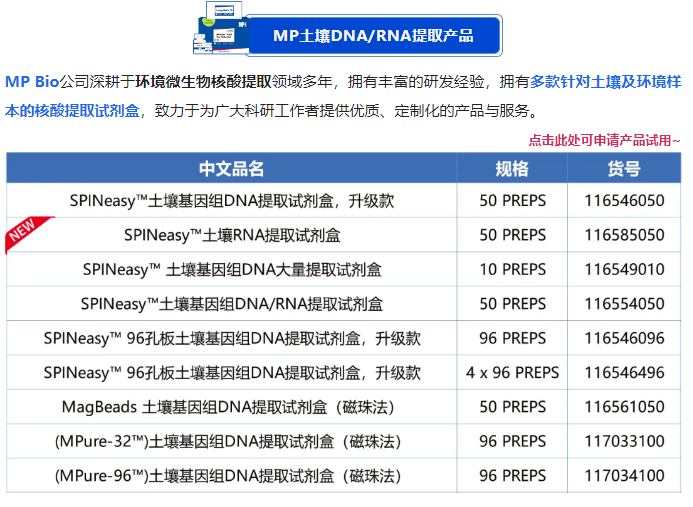Select the 中文品名 column header

(232, 168)
